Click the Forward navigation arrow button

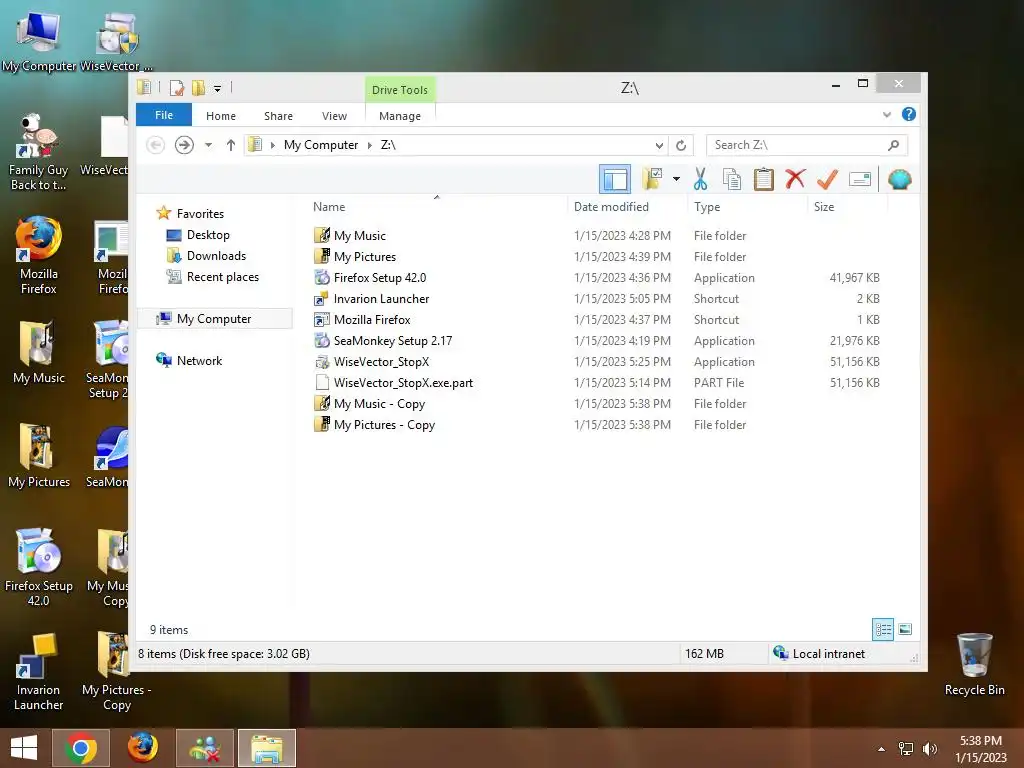pos(184,145)
